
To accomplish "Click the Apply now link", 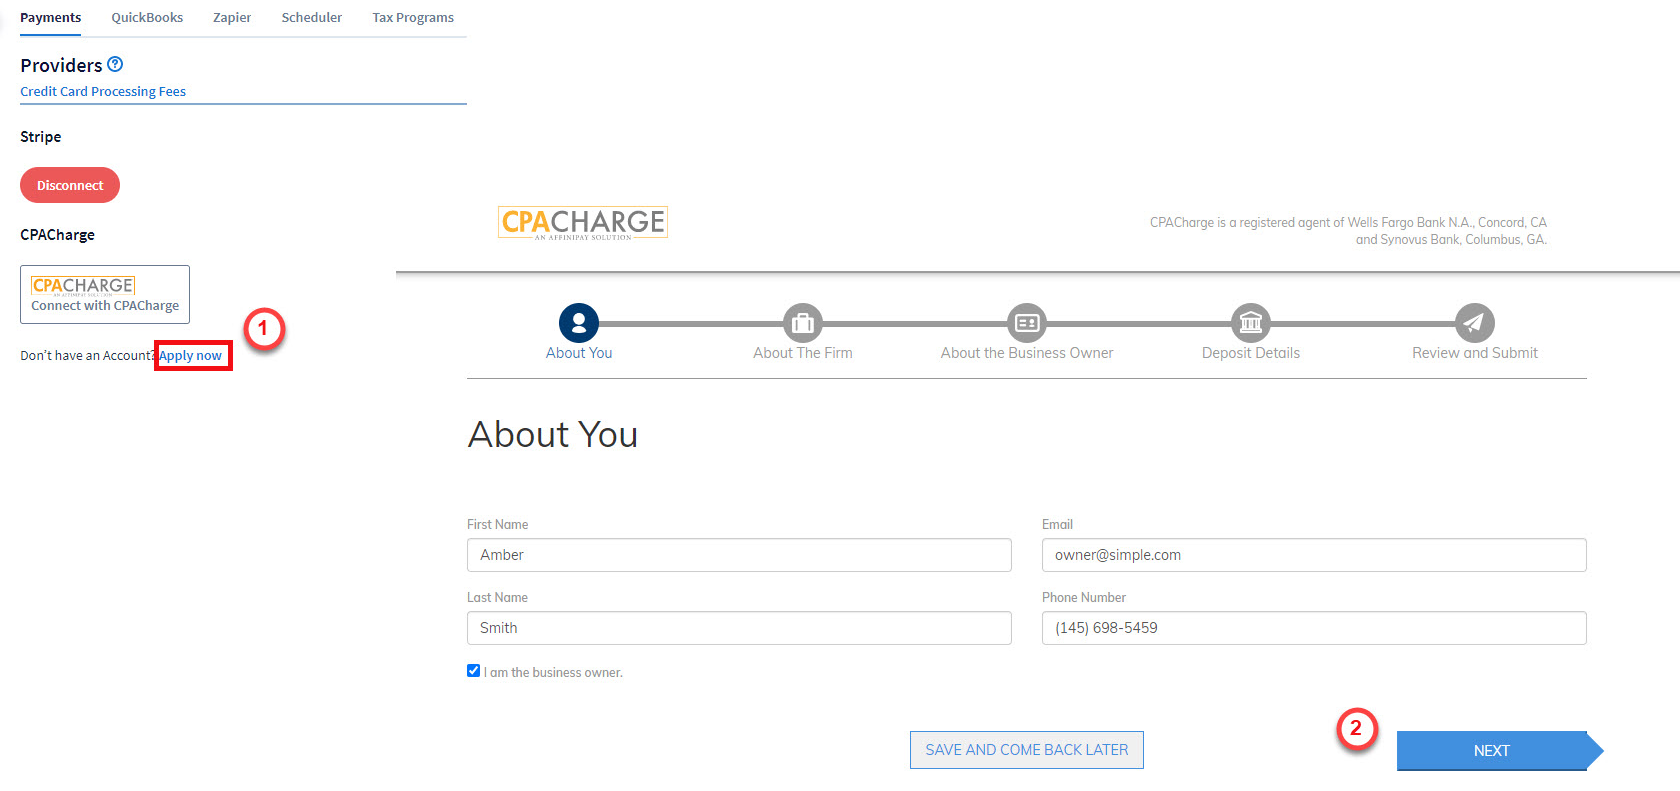I will [x=191, y=356].
